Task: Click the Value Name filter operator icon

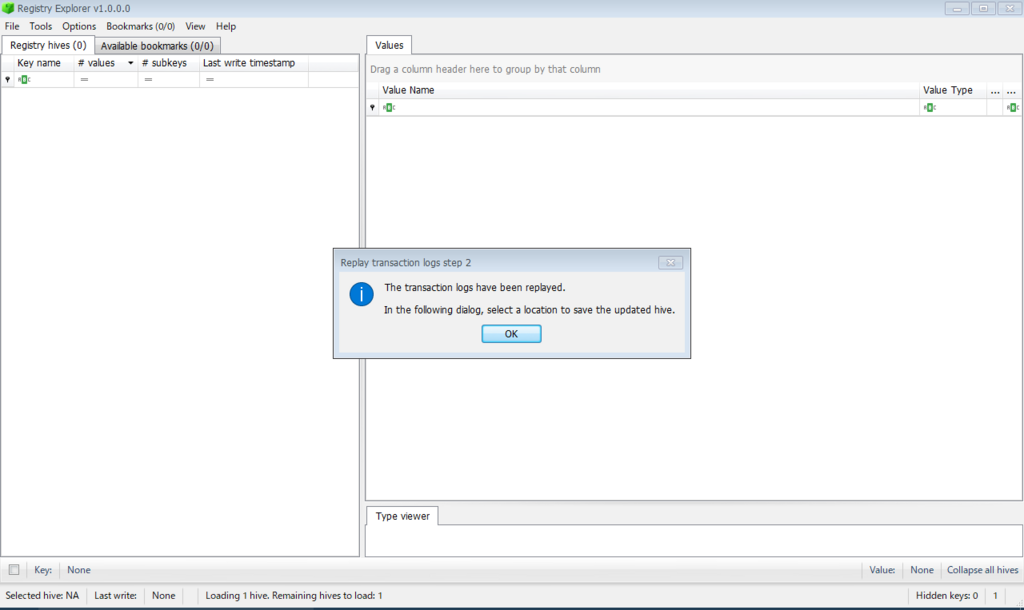Action: [389, 107]
